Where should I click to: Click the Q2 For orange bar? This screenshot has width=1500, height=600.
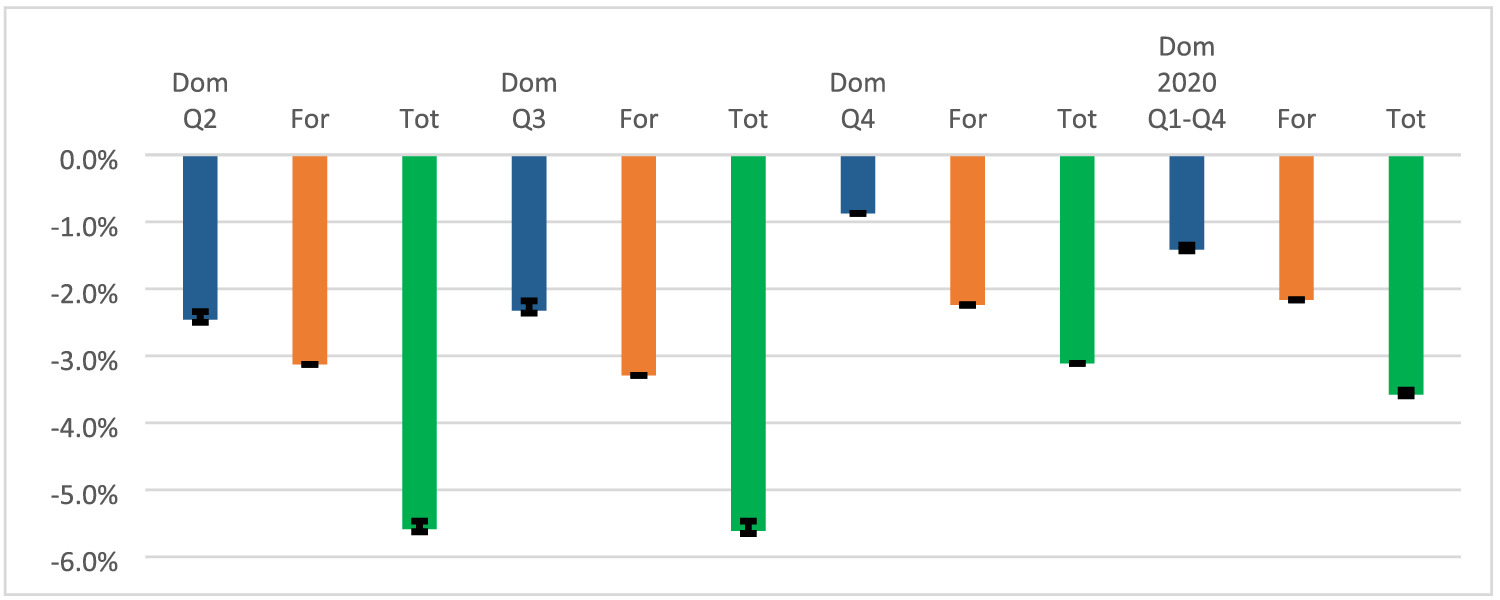point(310,259)
